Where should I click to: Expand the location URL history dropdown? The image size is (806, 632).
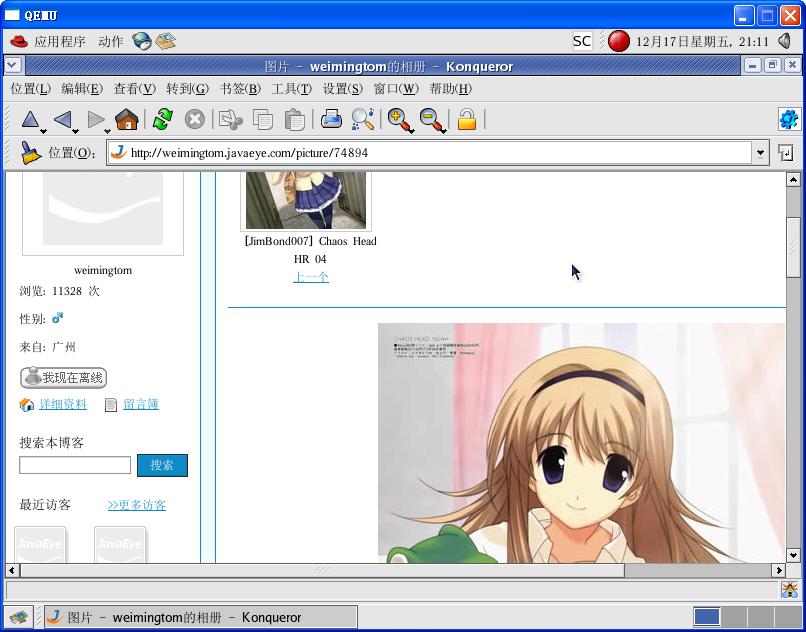point(760,153)
